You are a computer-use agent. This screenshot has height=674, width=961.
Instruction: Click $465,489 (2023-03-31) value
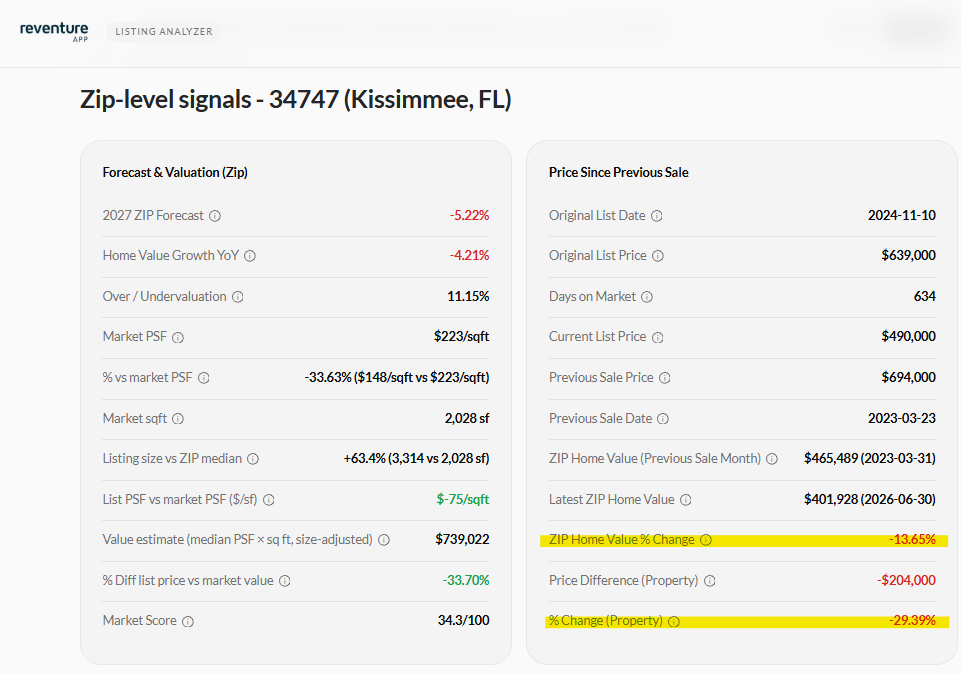(x=870, y=458)
